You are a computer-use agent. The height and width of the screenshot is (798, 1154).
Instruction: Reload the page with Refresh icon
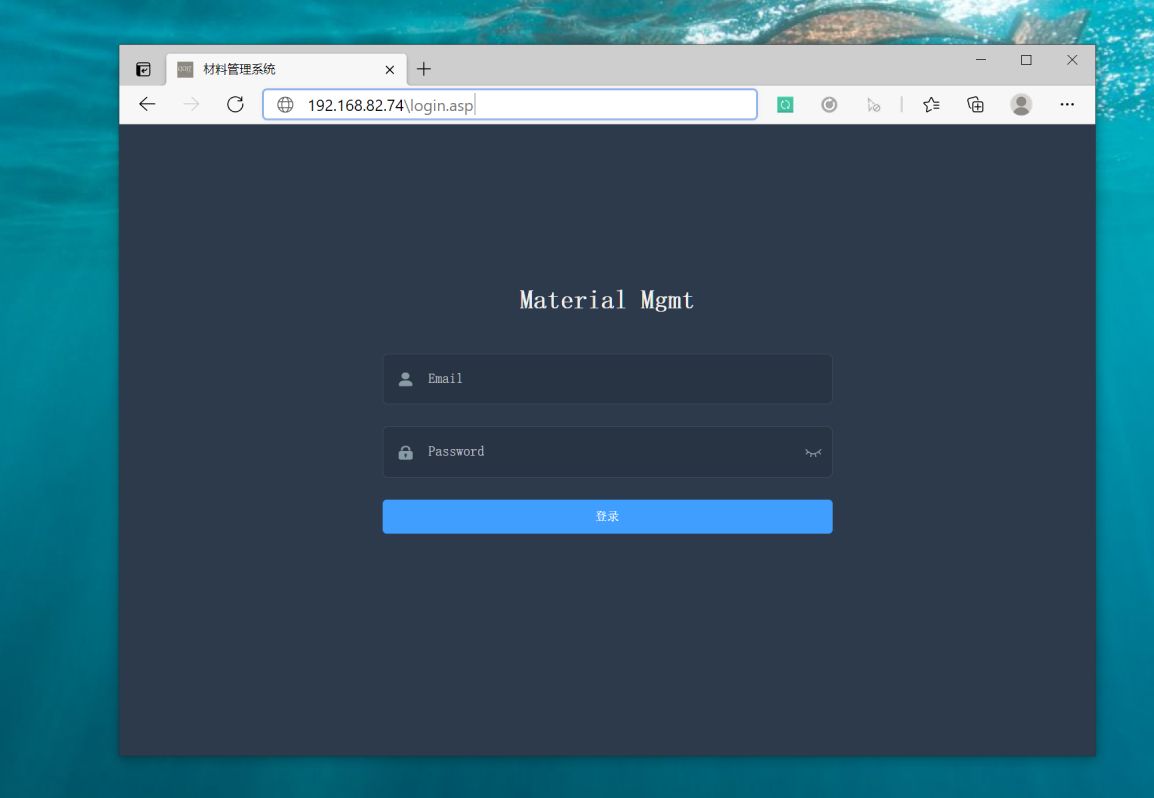click(235, 105)
